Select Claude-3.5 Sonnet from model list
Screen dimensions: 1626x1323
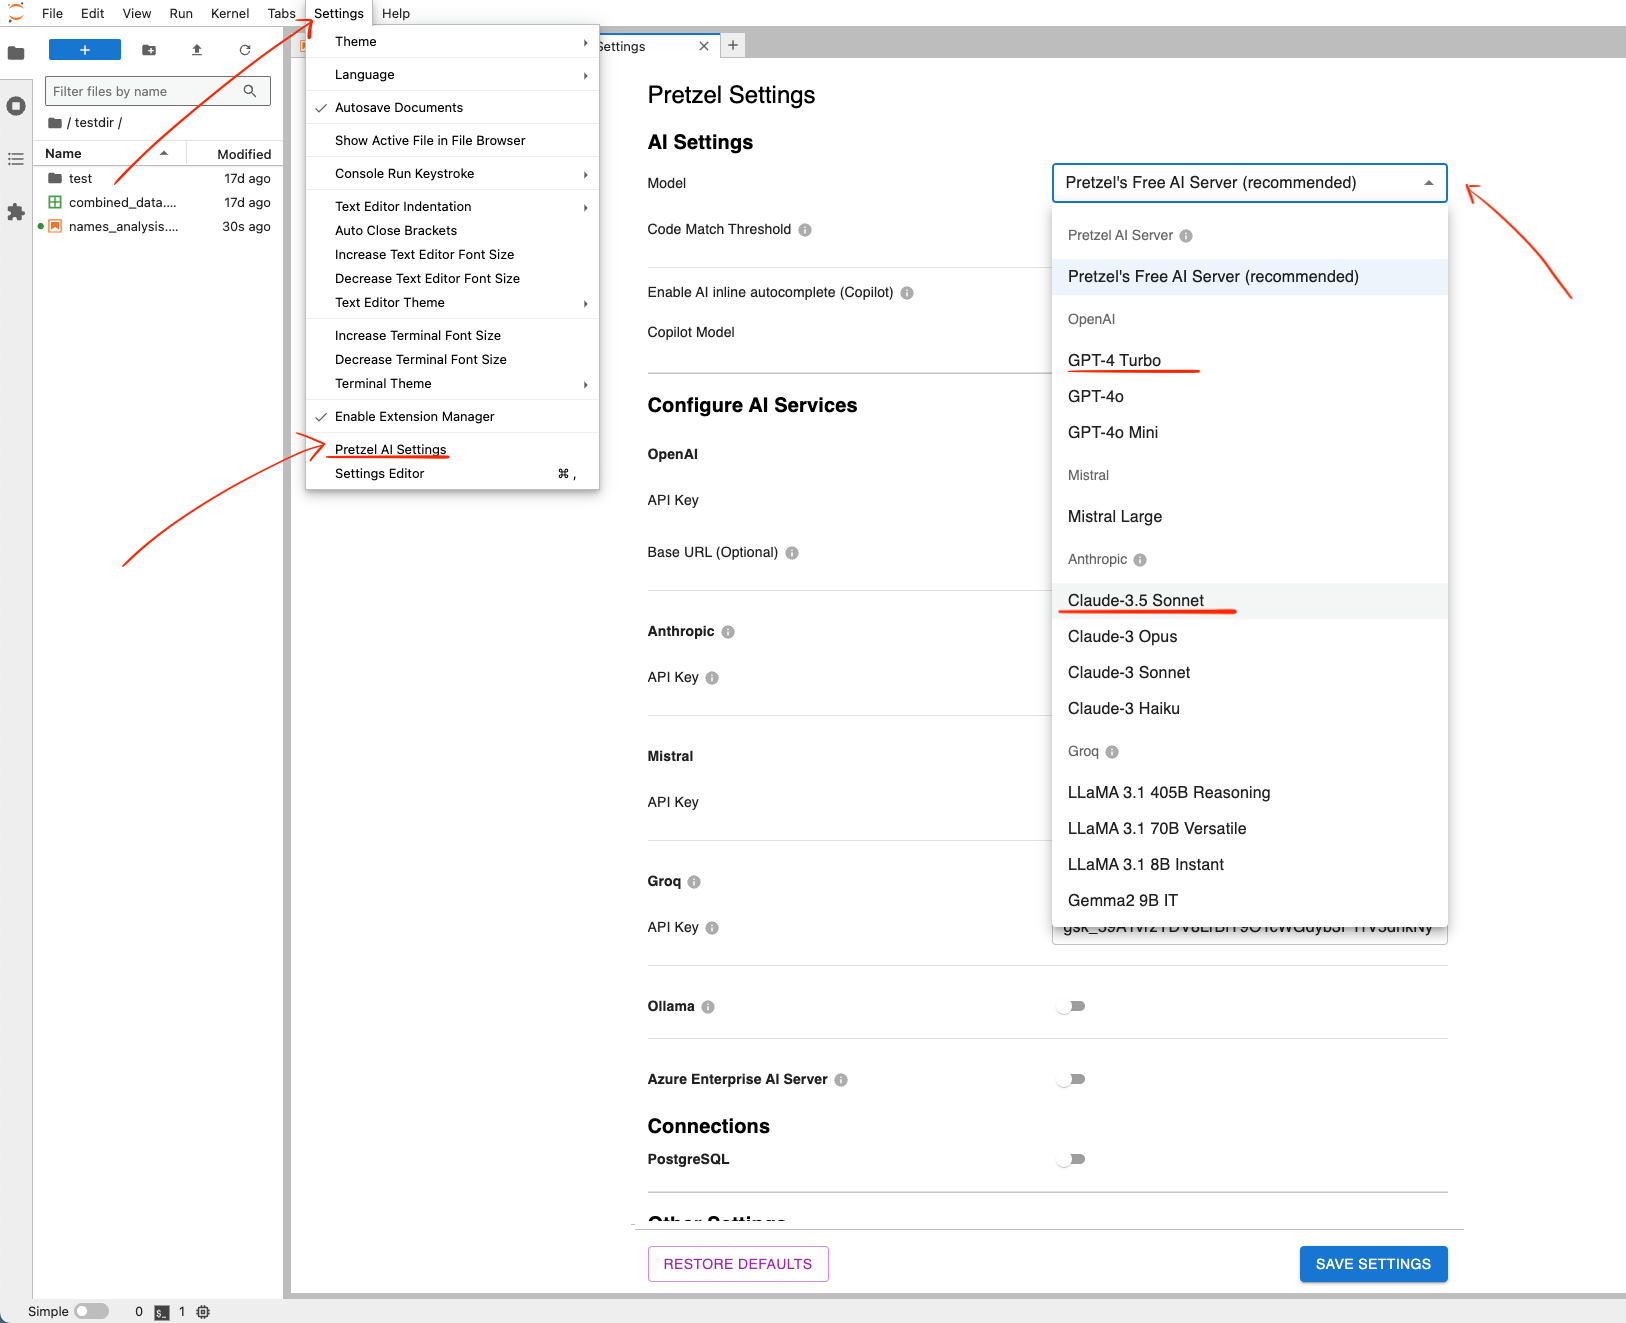click(x=1136, y=601)
